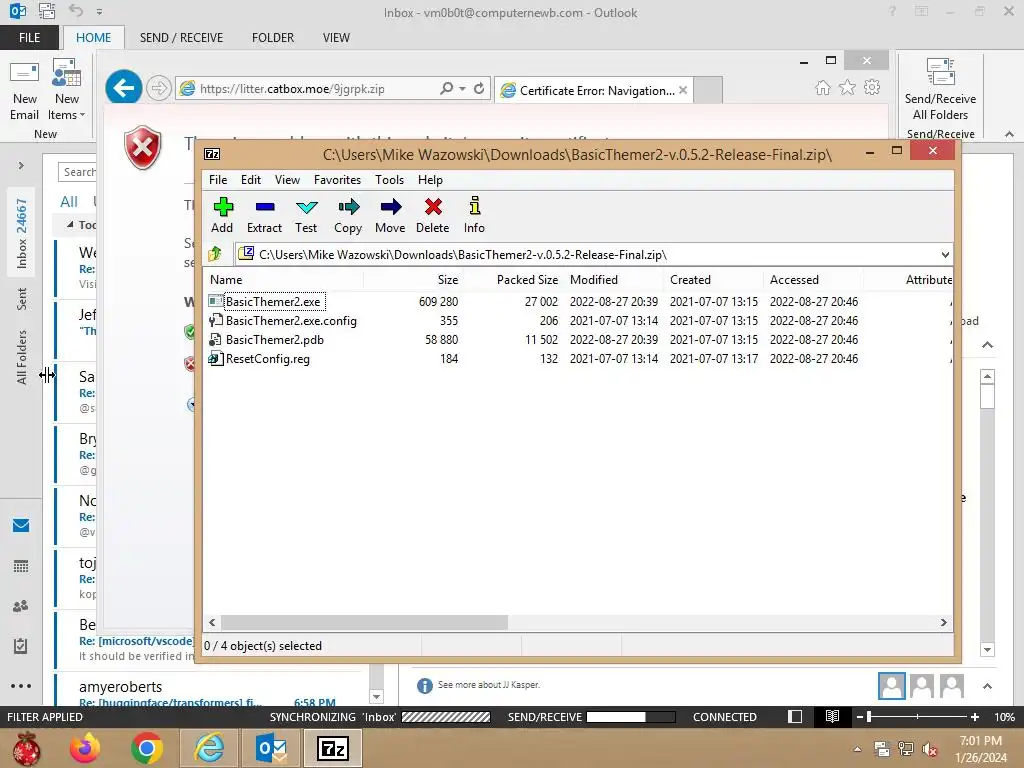This screenshot has width=1024, height=768.
Task: Expand the people pane chevron
Action: pyautogui.click(x=987, y=686)
